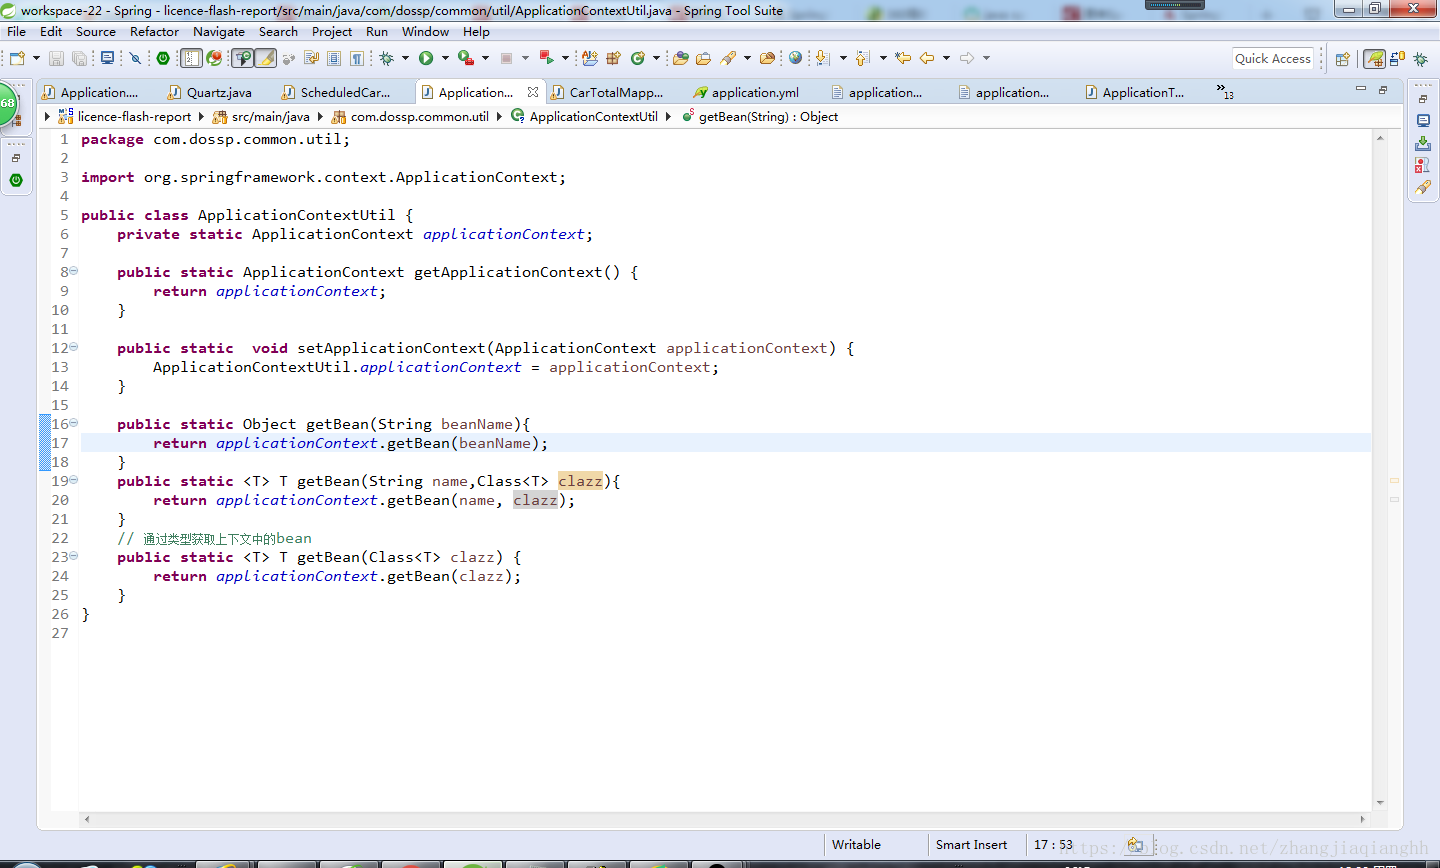Open the Java perspective icon at top right
This screenshot has height=868, width=1440.
pyautogui.click(x=1374, y=58)
